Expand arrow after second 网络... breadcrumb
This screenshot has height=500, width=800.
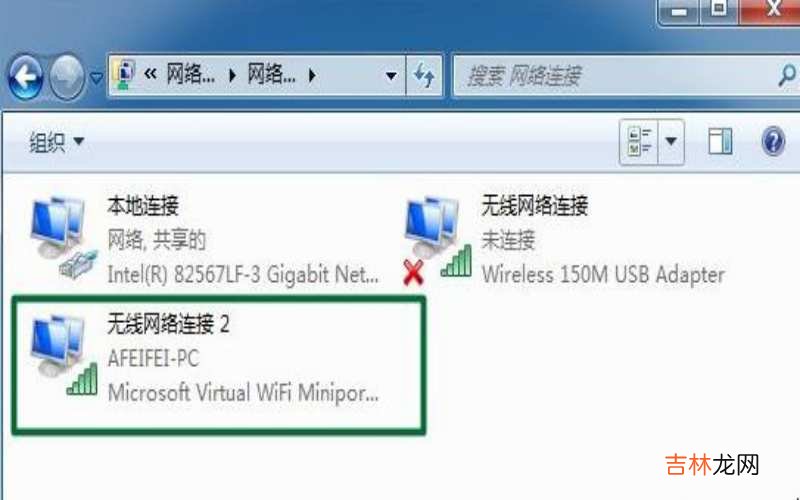312,76
